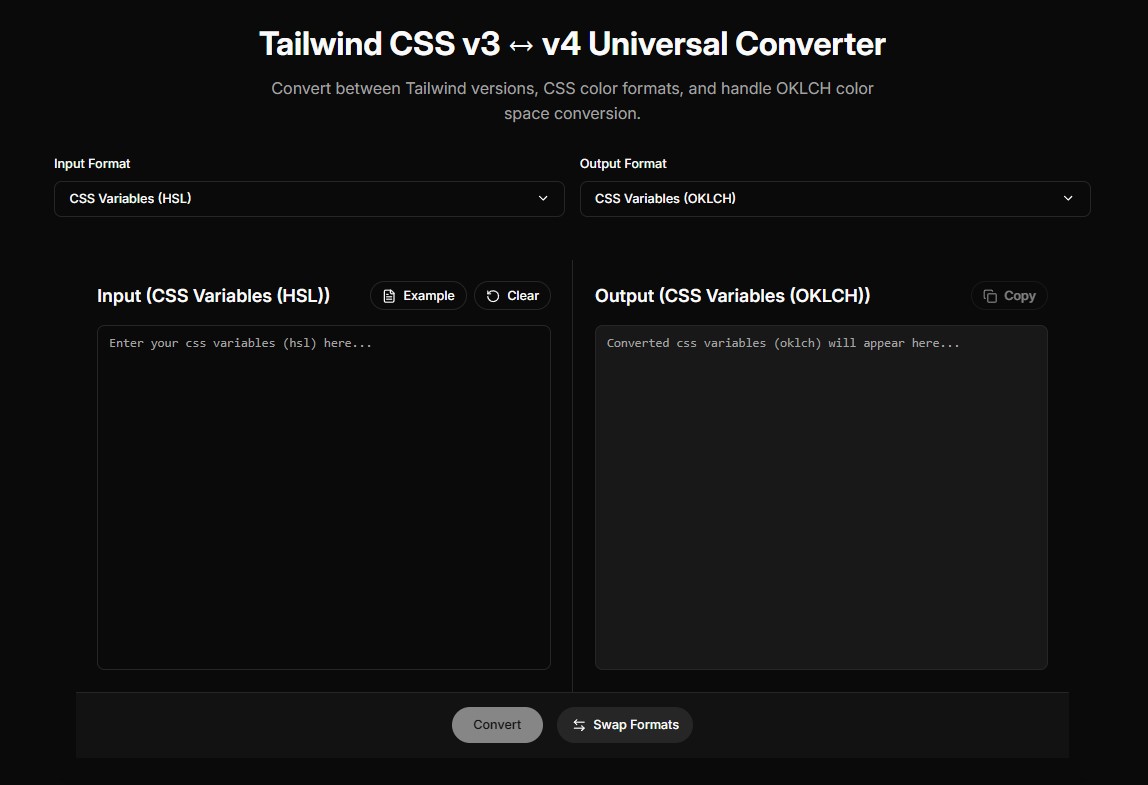Viewport: 1148px width, 785px height.
Task: Clear the input text
Action: [512, 296]
